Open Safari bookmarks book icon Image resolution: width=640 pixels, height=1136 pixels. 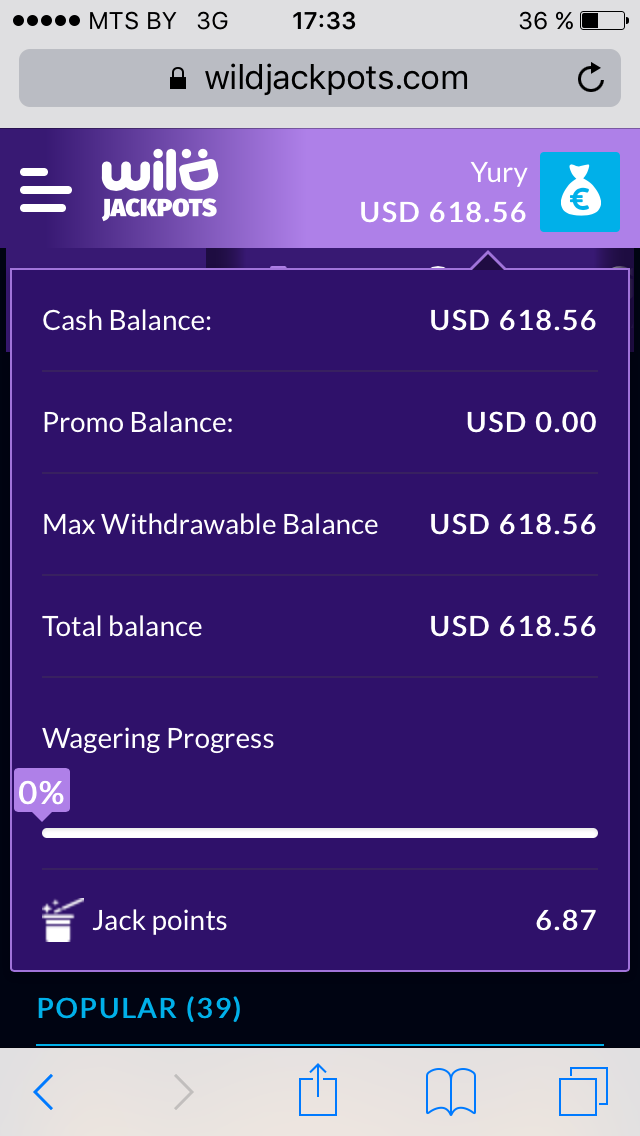tap(450, 1091)
